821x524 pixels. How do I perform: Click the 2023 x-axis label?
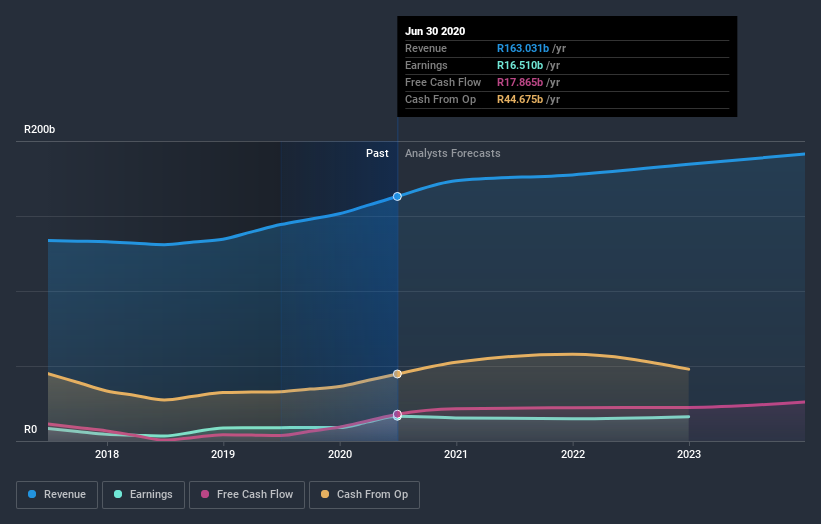(689, 454)
